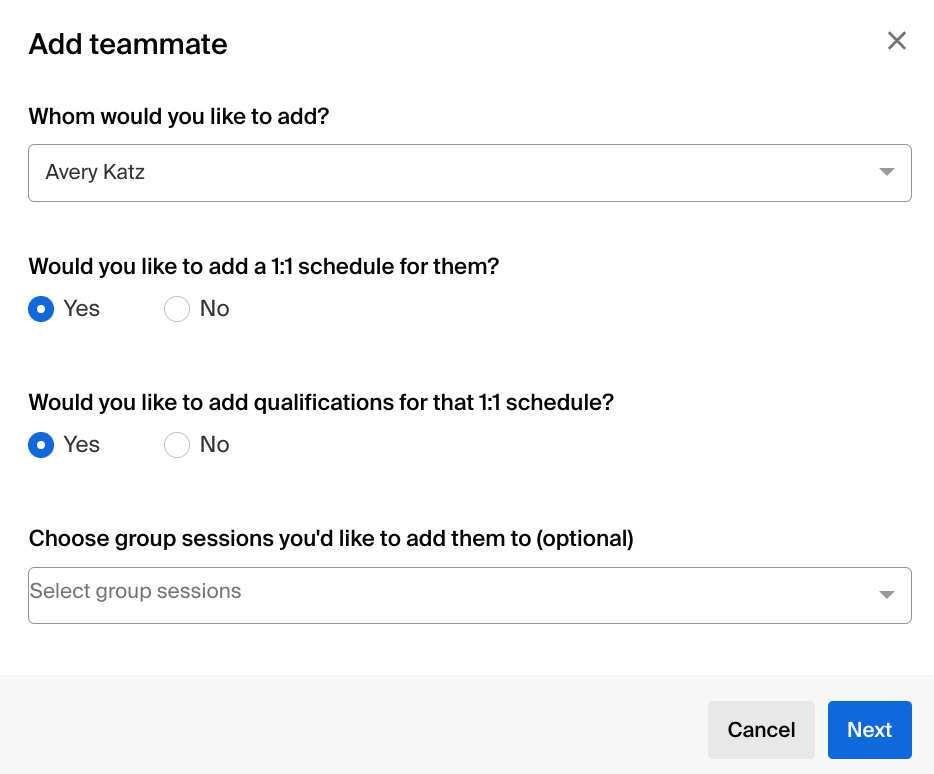Screen dimensions: 934x774
Task: Click the chevron on the Avery Katz dropdown
Action: point(886,172)
